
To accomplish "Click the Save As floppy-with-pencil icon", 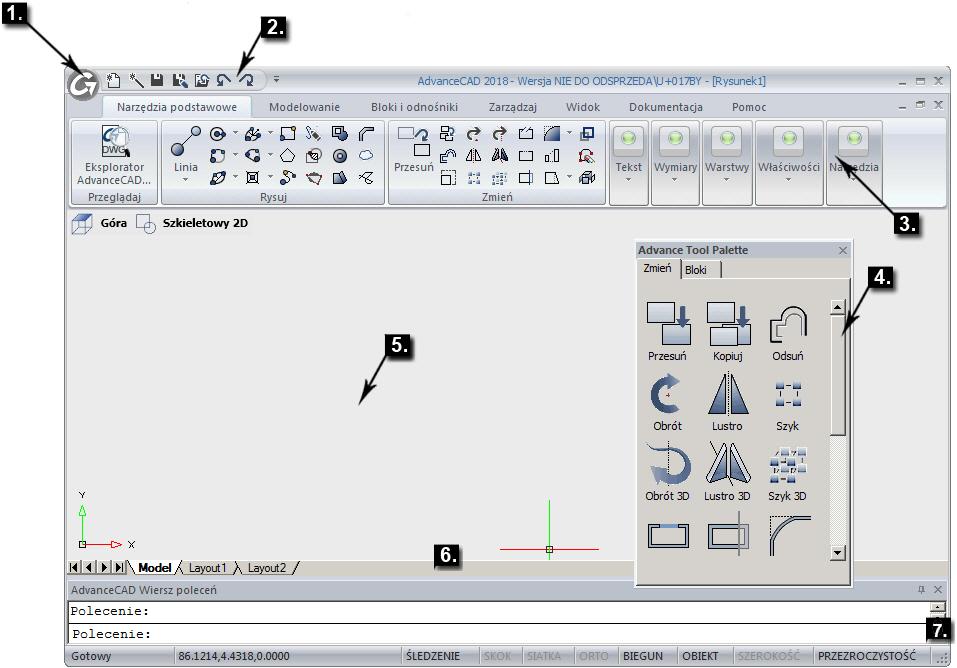I will [179, 80].
